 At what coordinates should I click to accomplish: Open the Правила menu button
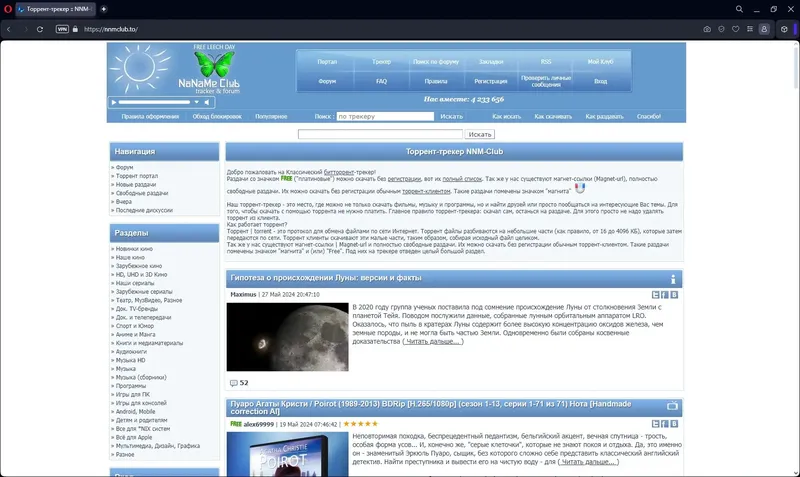pyautogui.click(x=436, y=81)
